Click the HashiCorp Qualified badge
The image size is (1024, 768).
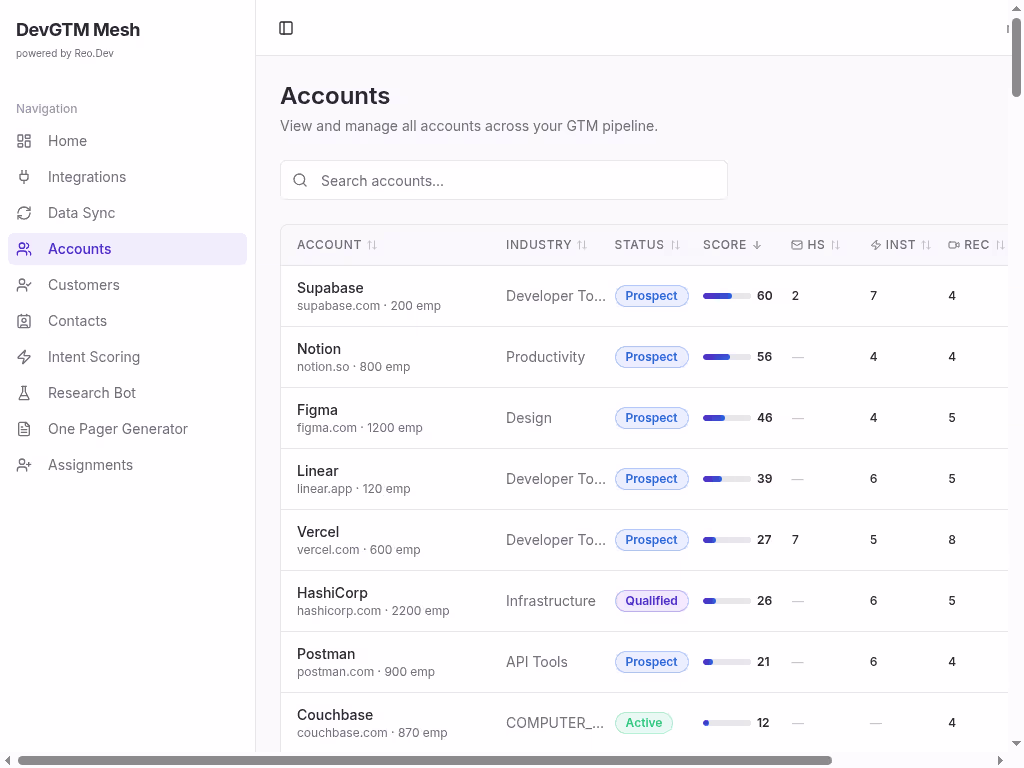tap(651, 600)
